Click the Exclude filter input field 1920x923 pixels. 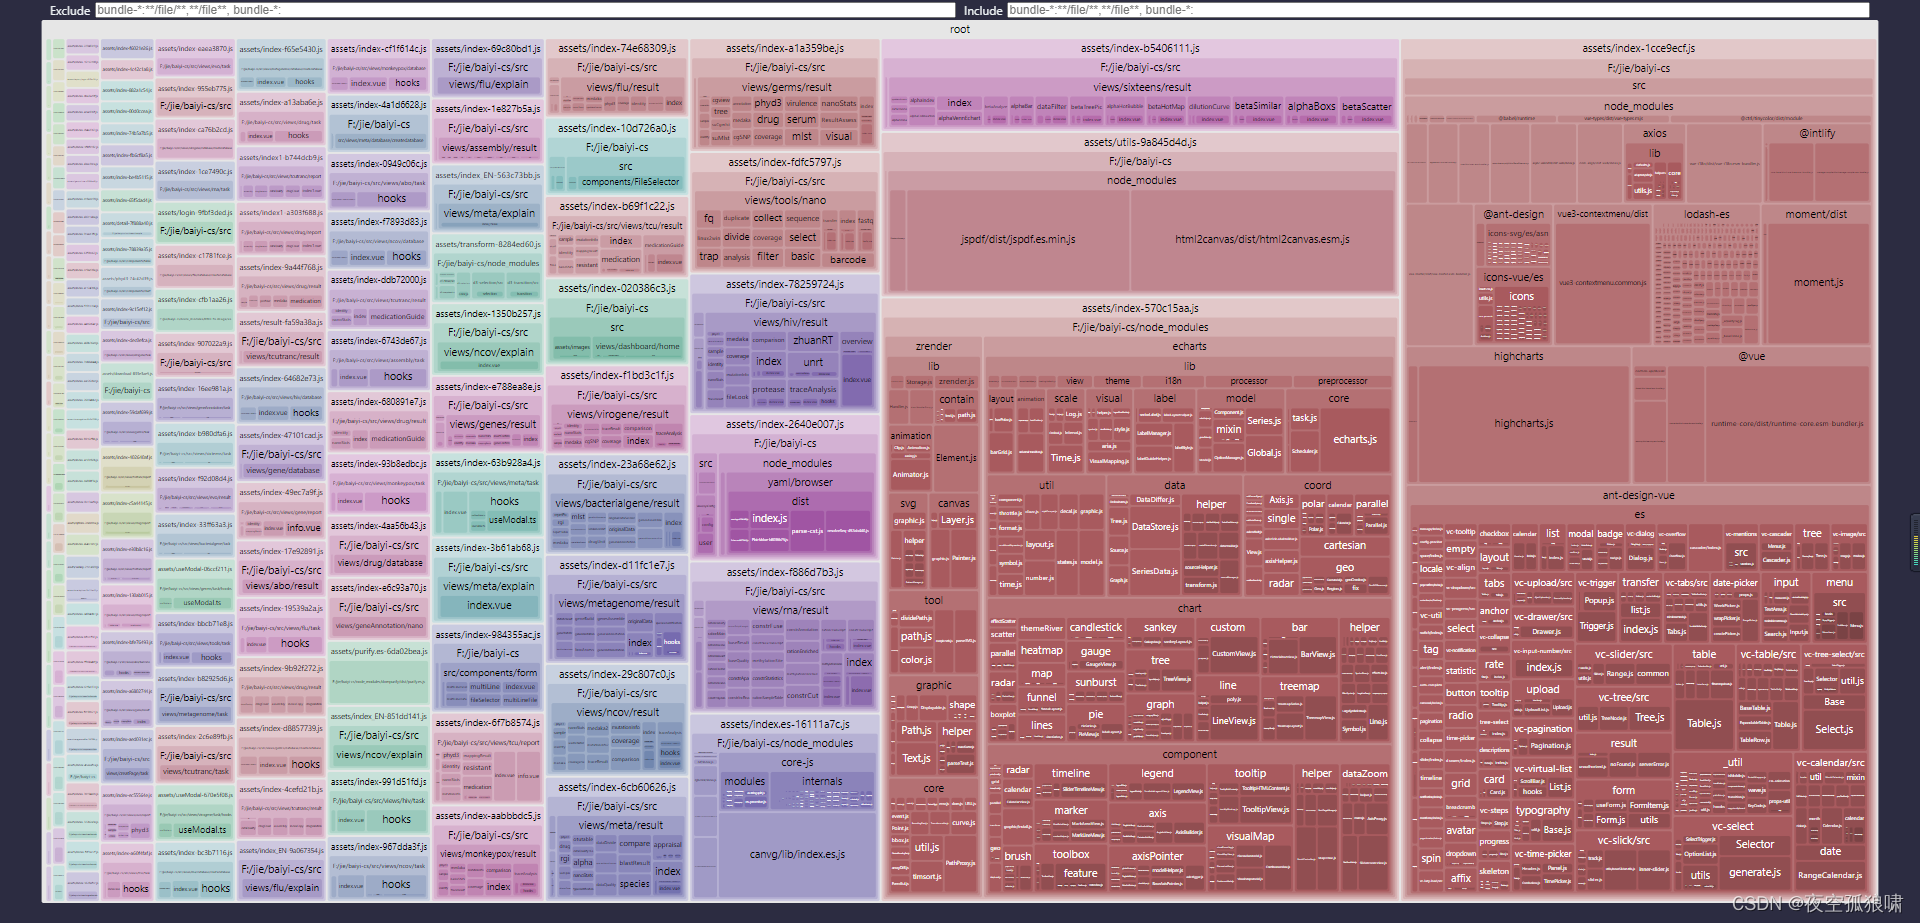pos(525,10)
